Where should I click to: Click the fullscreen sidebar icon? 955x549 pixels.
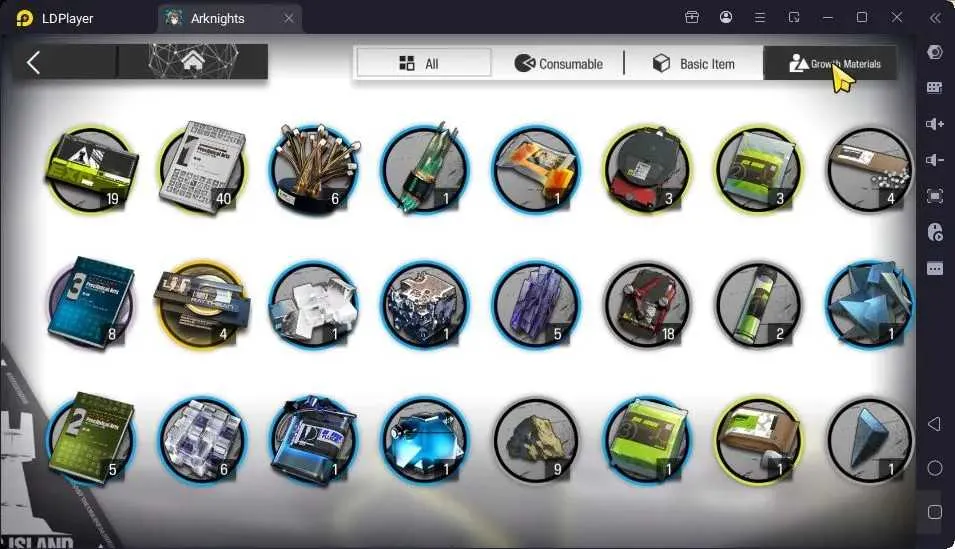[934, 196]
